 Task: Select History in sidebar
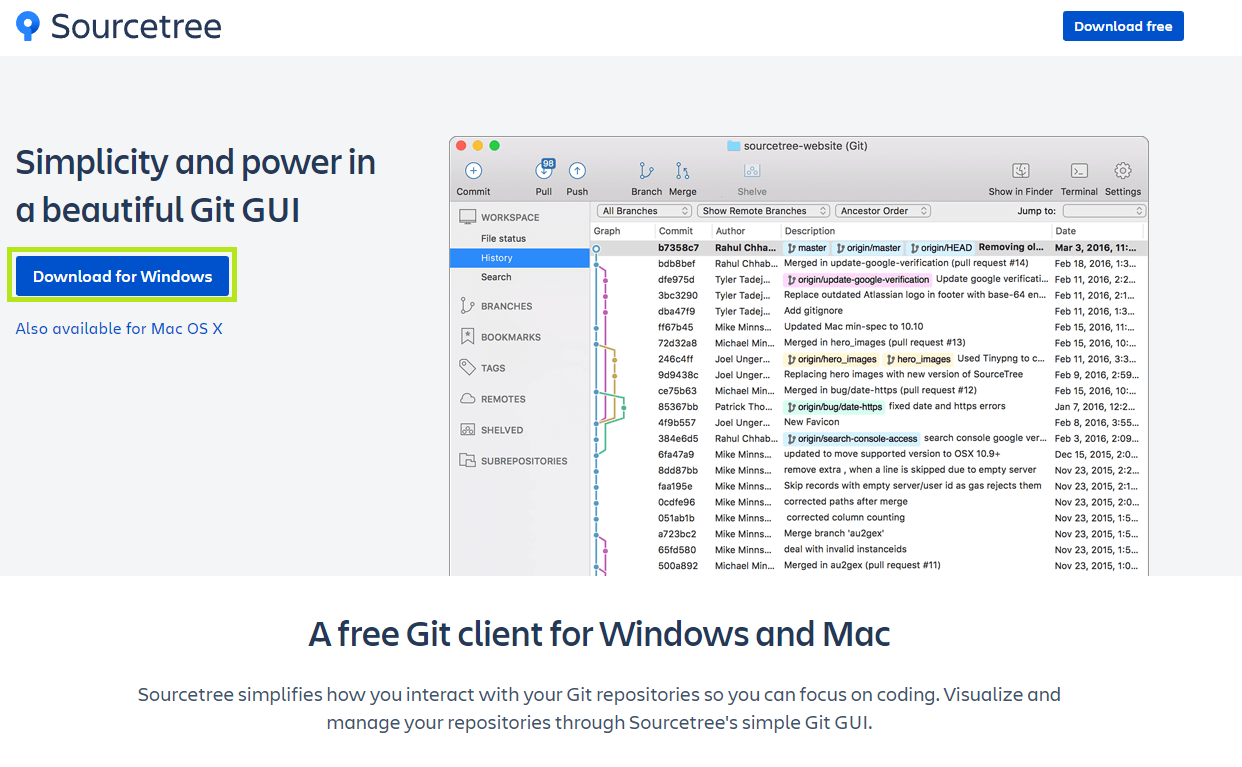pos(520,258)
